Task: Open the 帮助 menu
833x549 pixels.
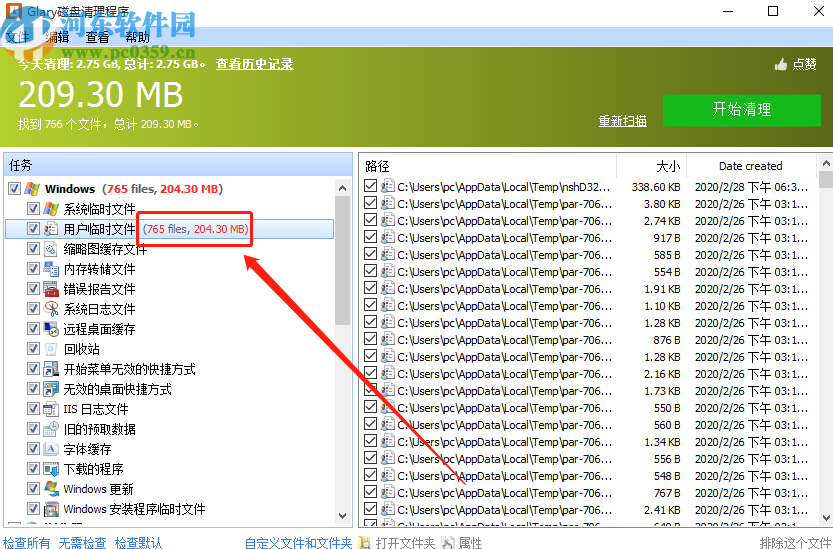Action: tap(137, 37)
